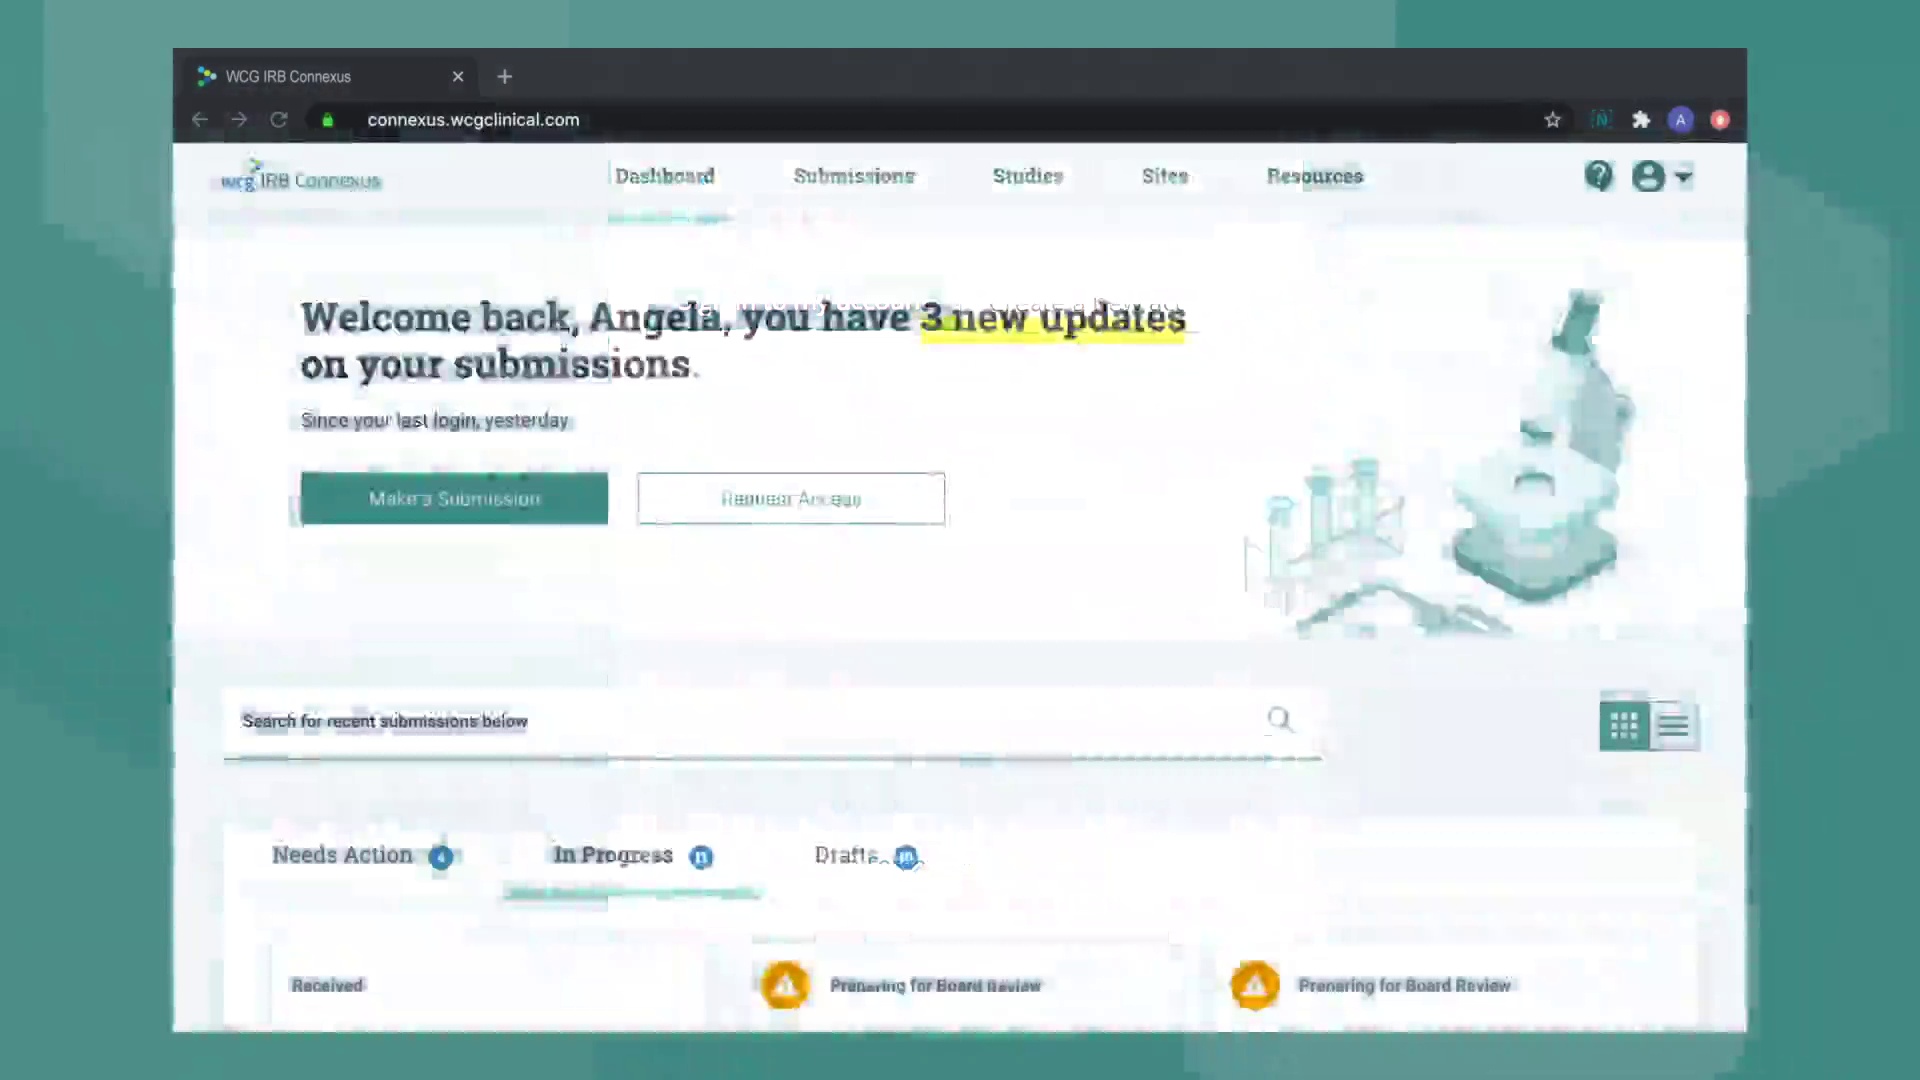Open the help question mark icon
The image size is (1920, 1080).
click(1599, 176)
